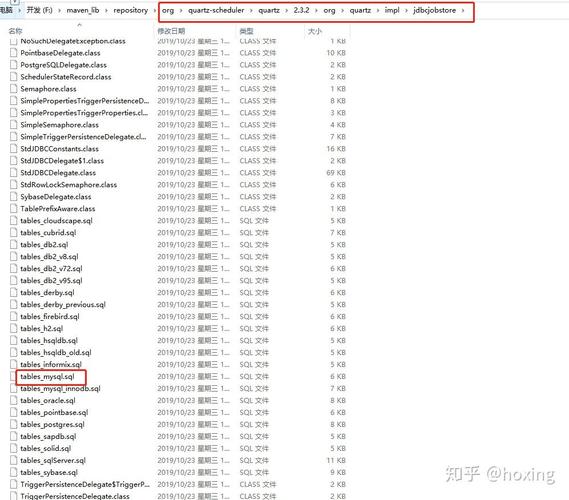Go to the 2.3.2 breadcrumb folder
The width and height of the screenshot is (569, 500).
tap(301, 10)
